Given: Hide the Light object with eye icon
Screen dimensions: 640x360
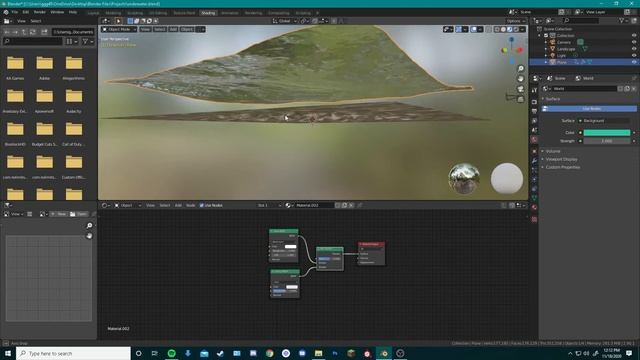Looking at the screenshot, I should [634, 55].
